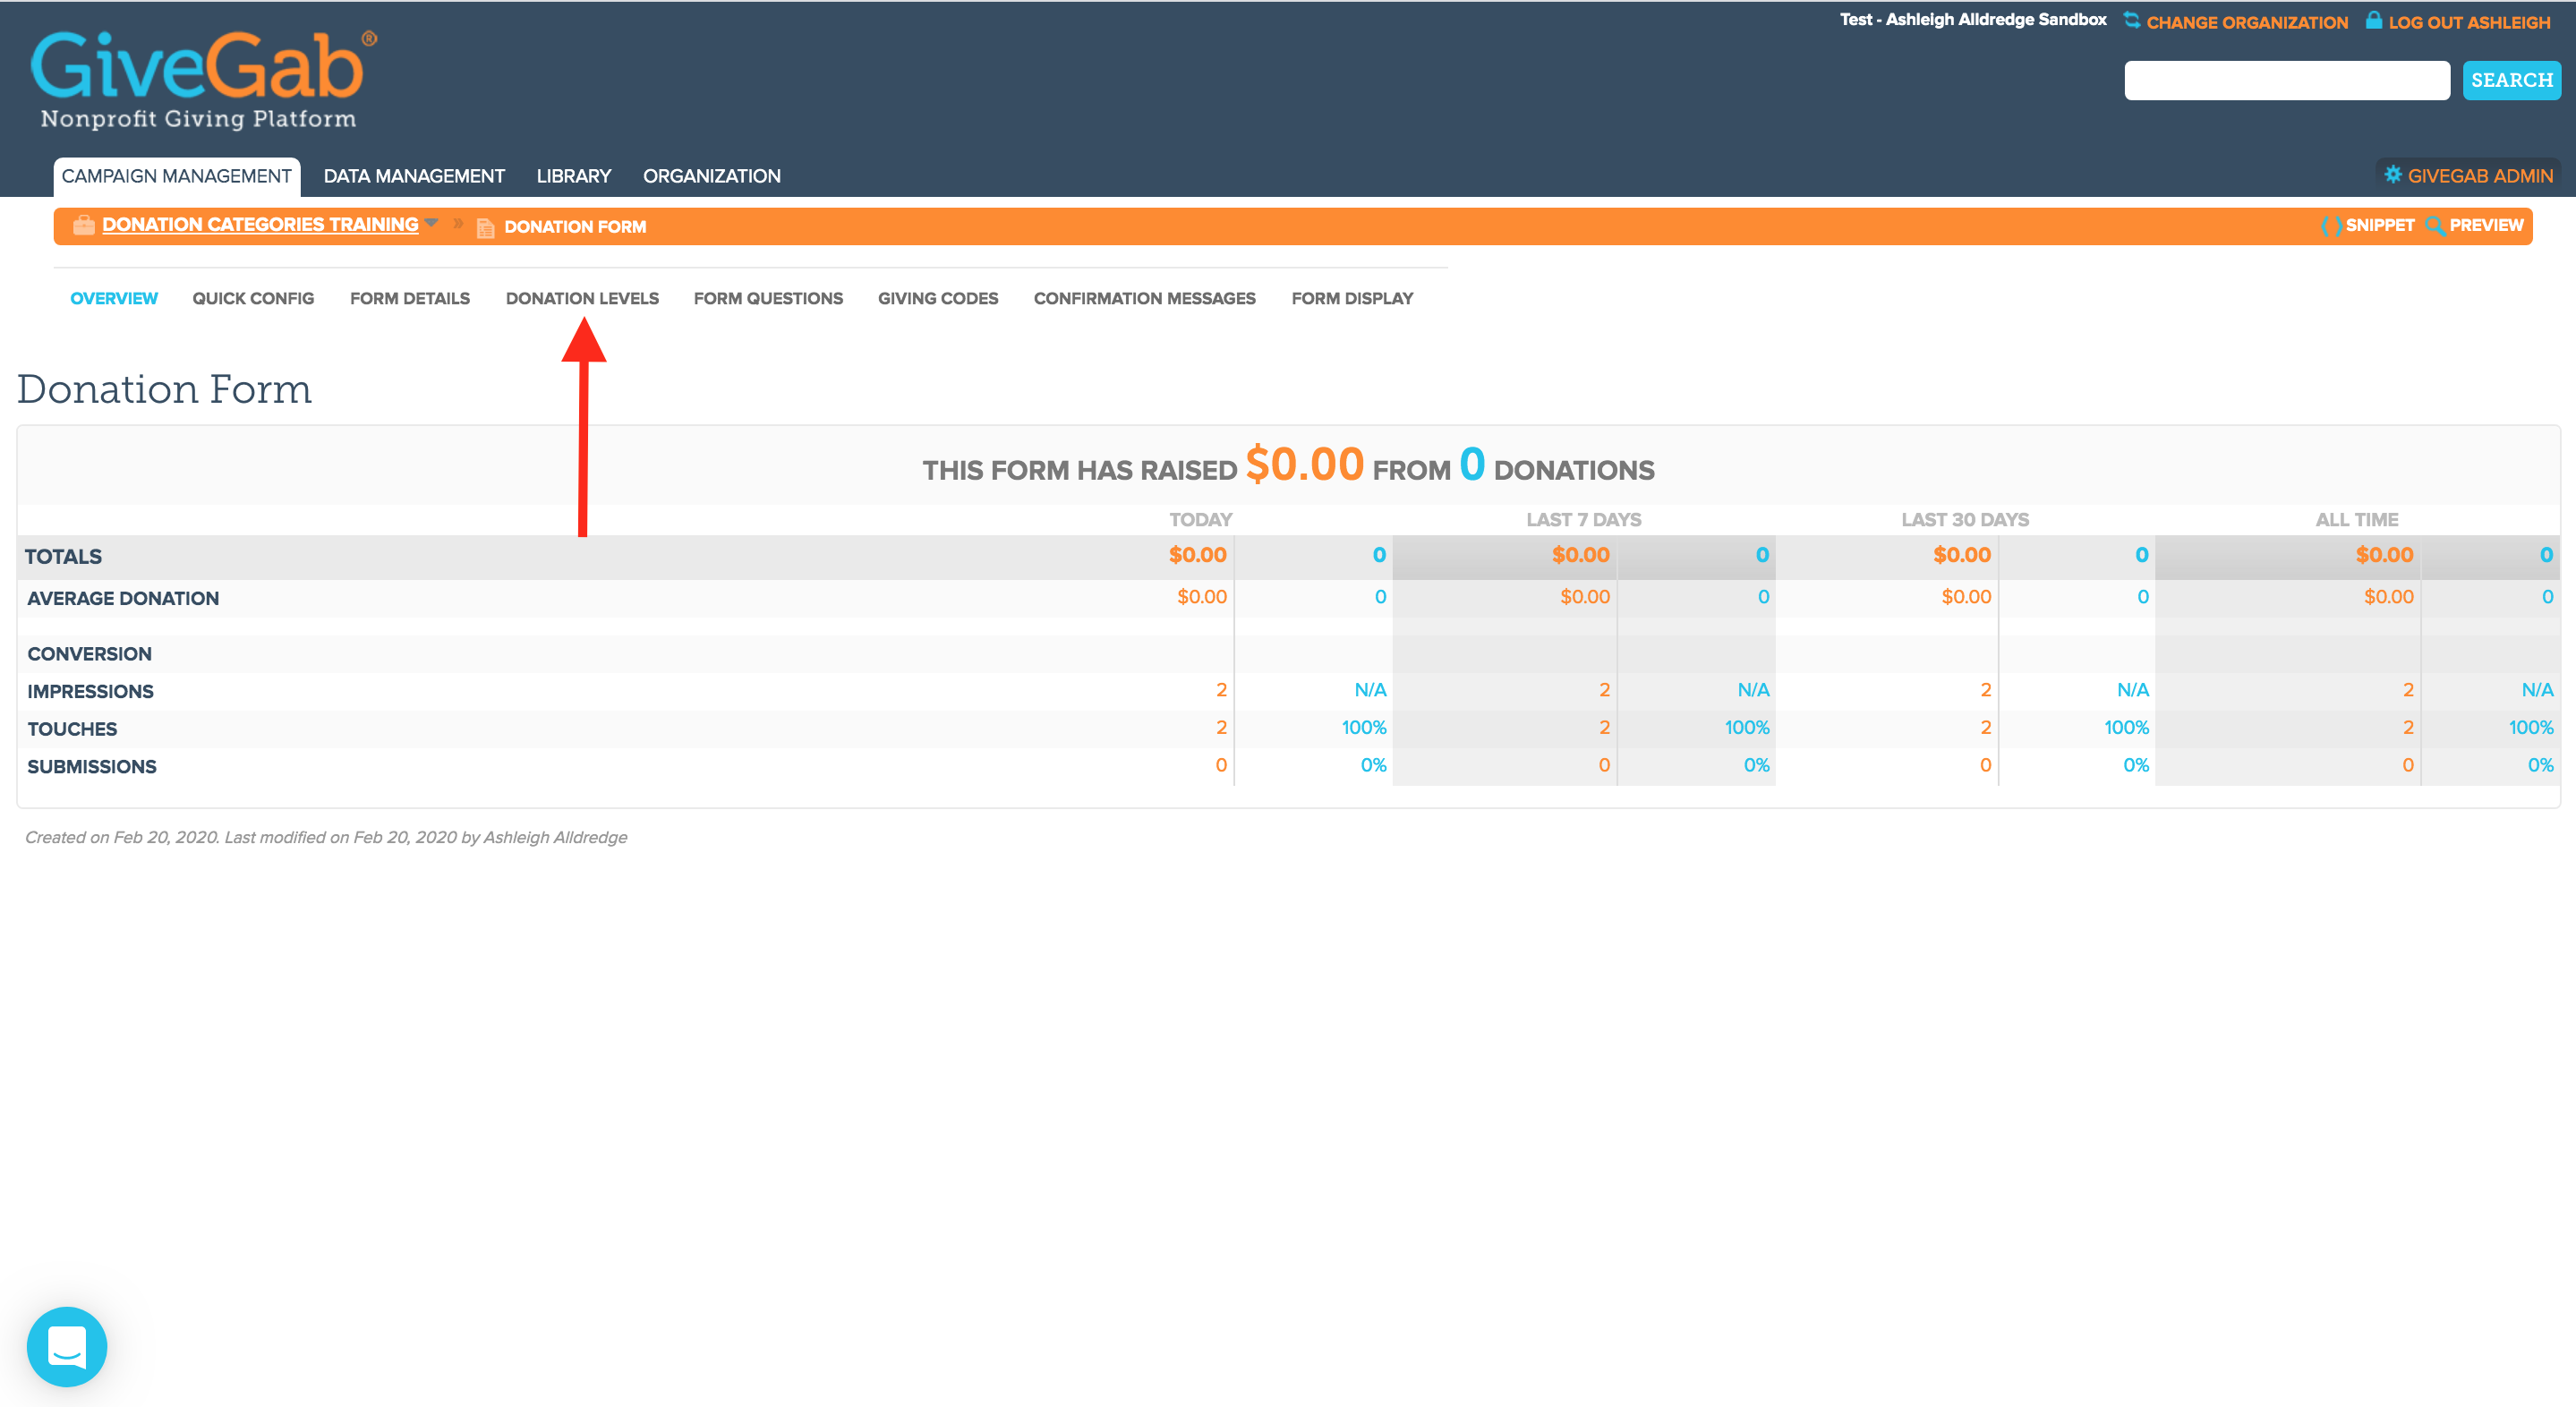Image resolution: width=2576 pixels, height=1407 pixels.
Task: Click the Donation Form breadcrumb label
Action: coord(575,227)
